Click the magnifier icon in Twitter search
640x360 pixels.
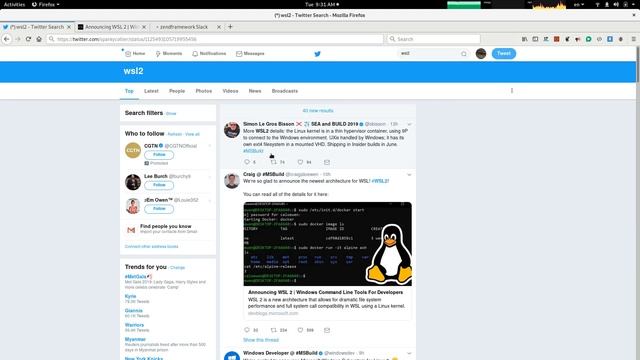pyautogui.click(x=464, y=54)
